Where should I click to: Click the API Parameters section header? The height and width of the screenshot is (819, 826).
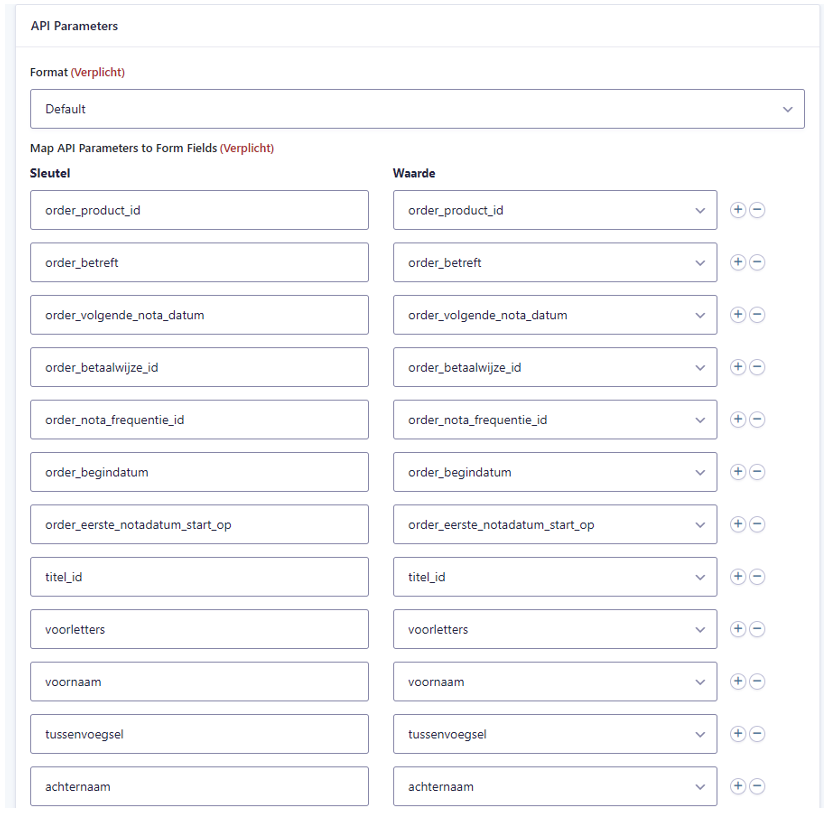click(x=74, y=26)
